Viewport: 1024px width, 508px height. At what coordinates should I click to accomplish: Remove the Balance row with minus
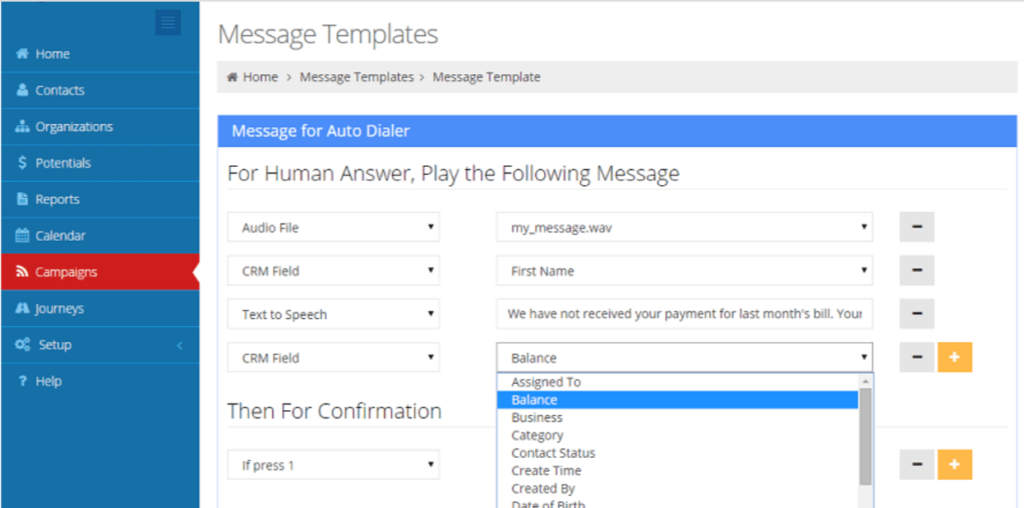(917, 357)
